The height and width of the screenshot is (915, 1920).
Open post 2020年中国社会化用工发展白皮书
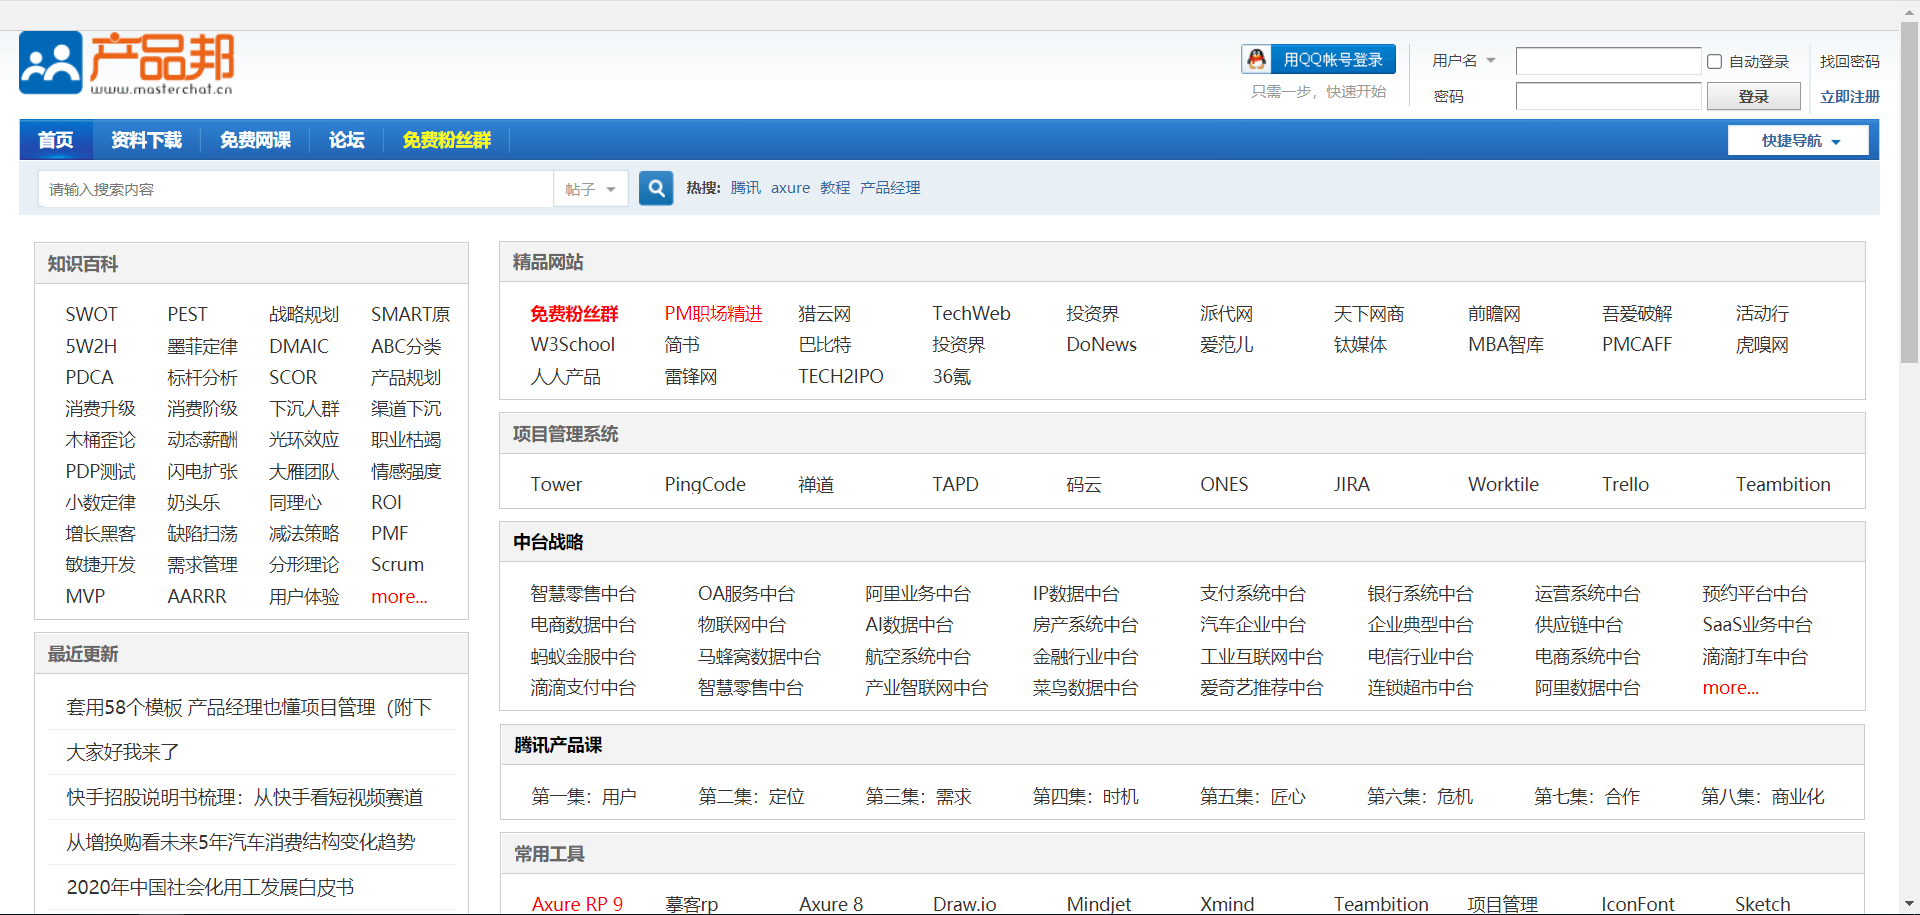coord(210,887)
